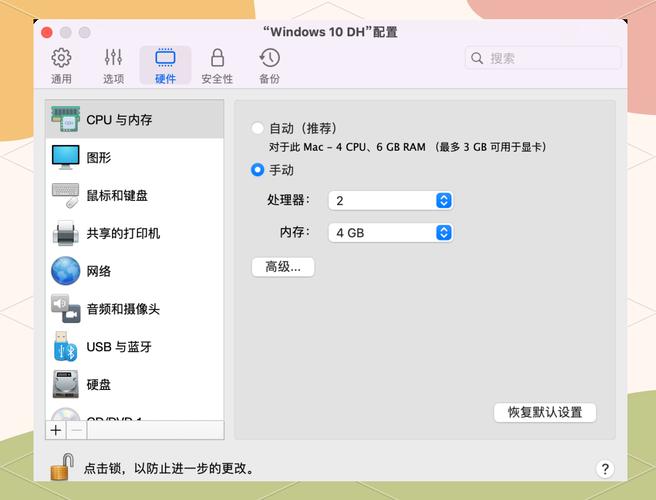Select the CPU 与内存 text row

click(119, 120)
